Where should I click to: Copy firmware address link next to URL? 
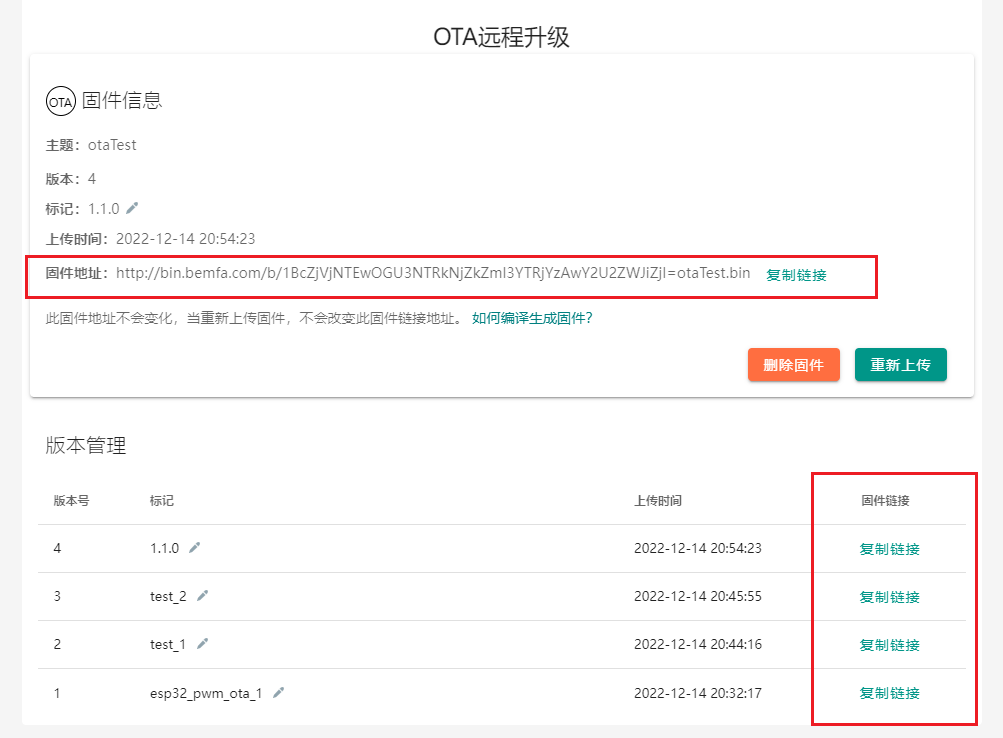[796, 275]
